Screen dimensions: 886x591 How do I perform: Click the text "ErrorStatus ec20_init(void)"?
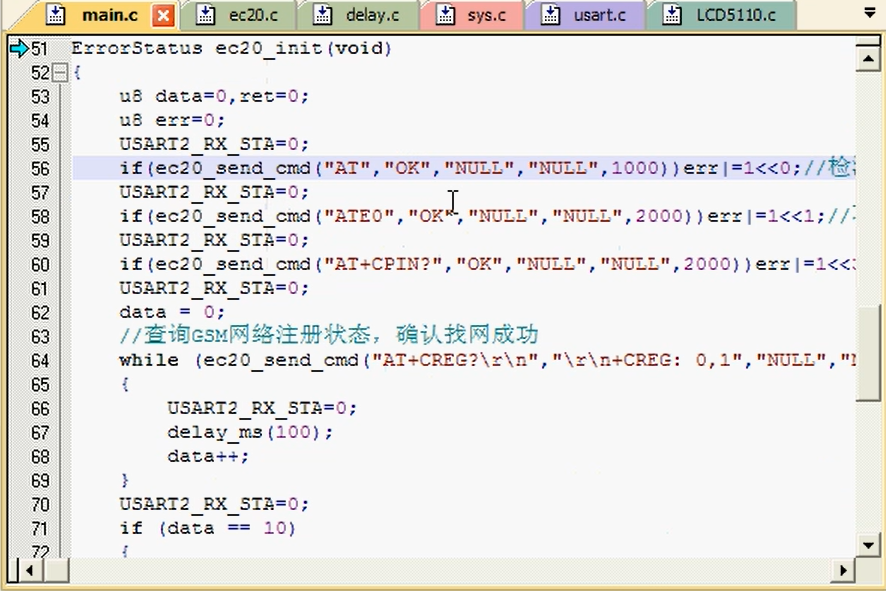(231, 49)
